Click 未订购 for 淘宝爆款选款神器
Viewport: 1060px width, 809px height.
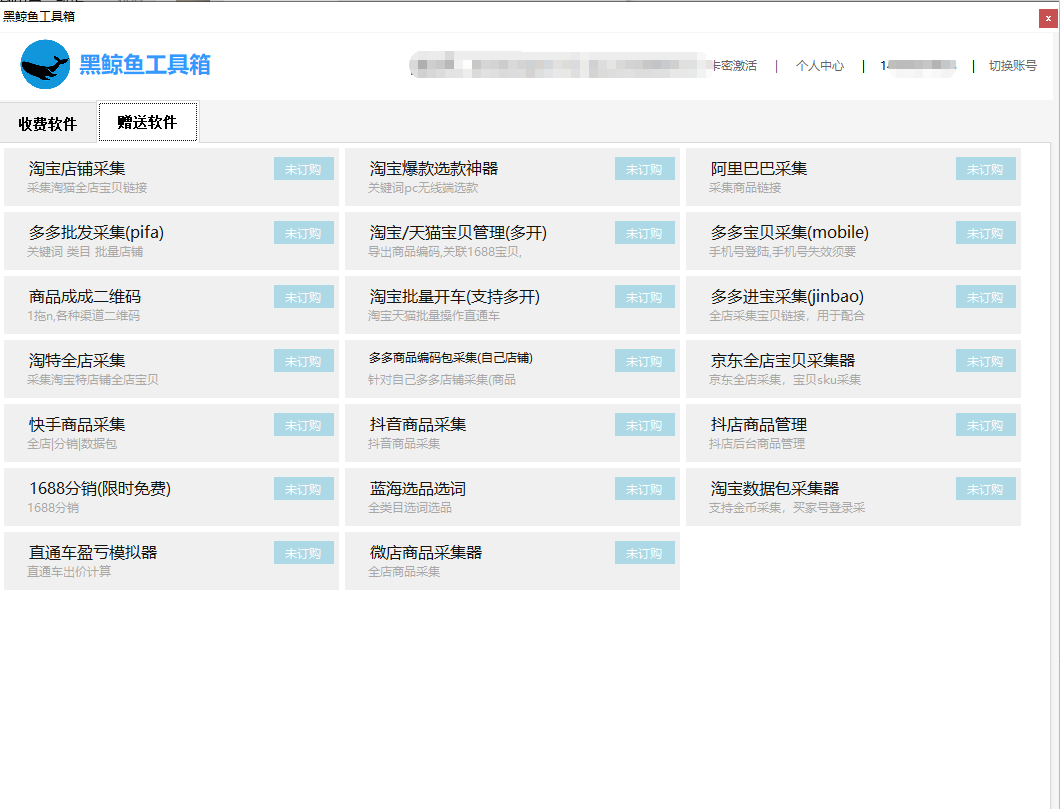point(644,169)
